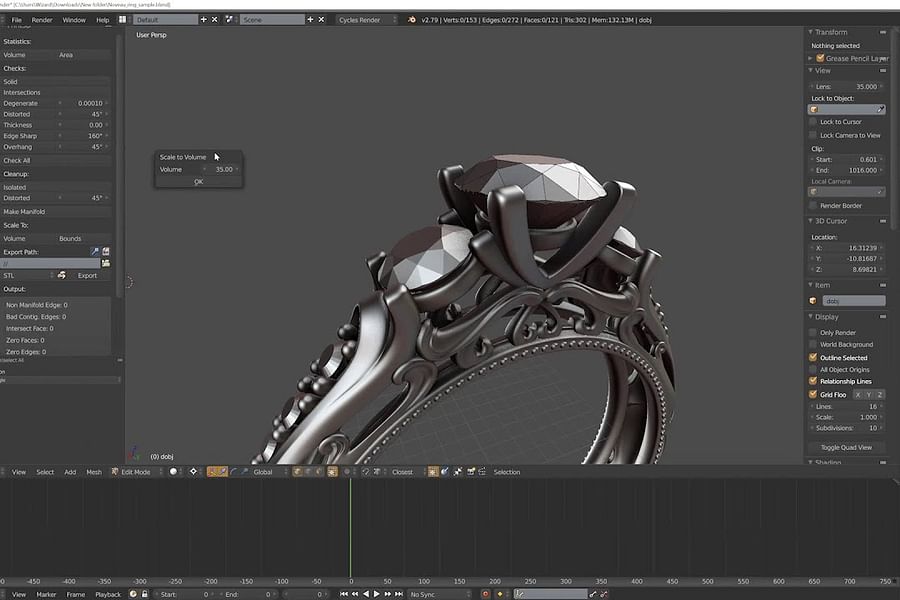The image size is (900, 600).
Task: Click the jump to first frame playback control
Action: point(343,592)
